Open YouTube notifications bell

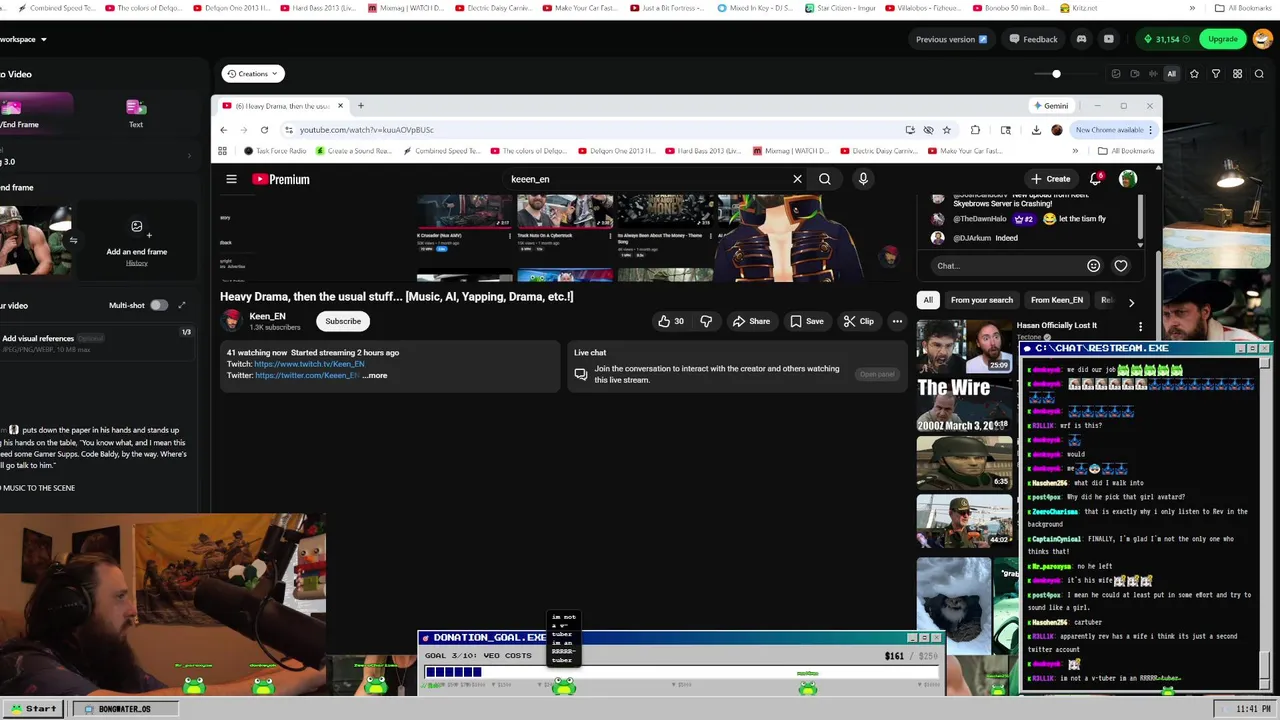1096,179
